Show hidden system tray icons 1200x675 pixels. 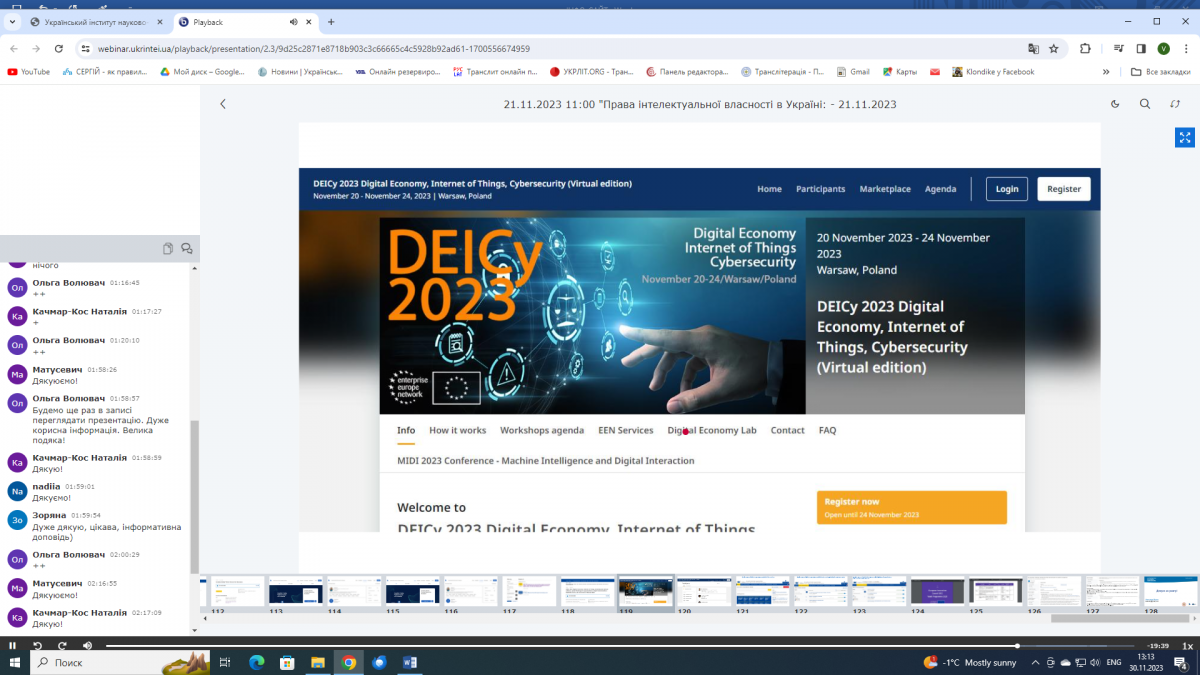[x=1033, y=663]
